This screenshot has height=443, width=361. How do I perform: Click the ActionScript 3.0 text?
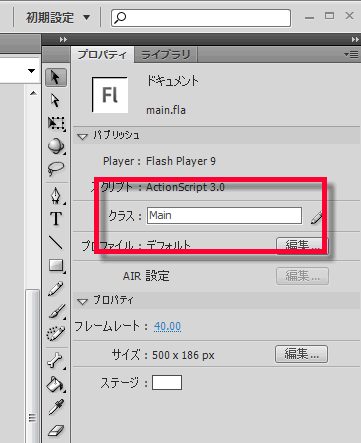[185, 187]
